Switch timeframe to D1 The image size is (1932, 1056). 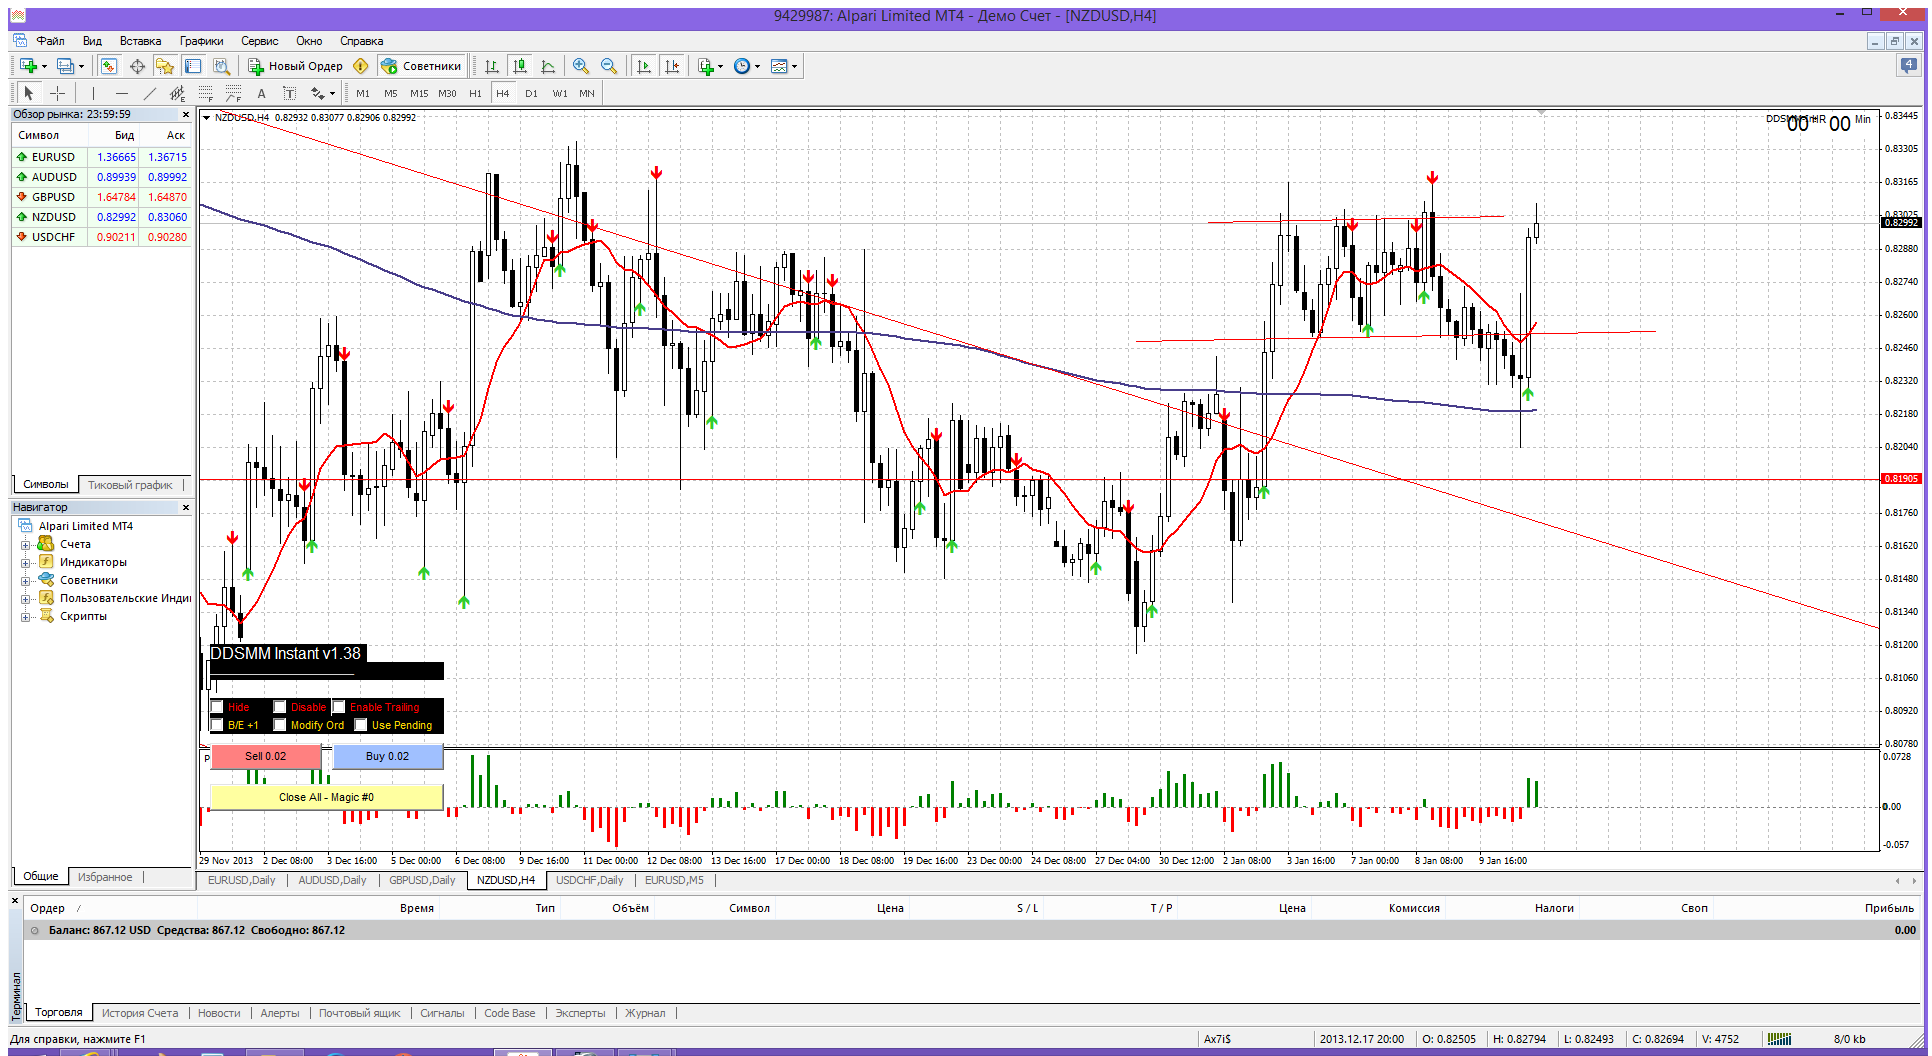pos(531,93)
